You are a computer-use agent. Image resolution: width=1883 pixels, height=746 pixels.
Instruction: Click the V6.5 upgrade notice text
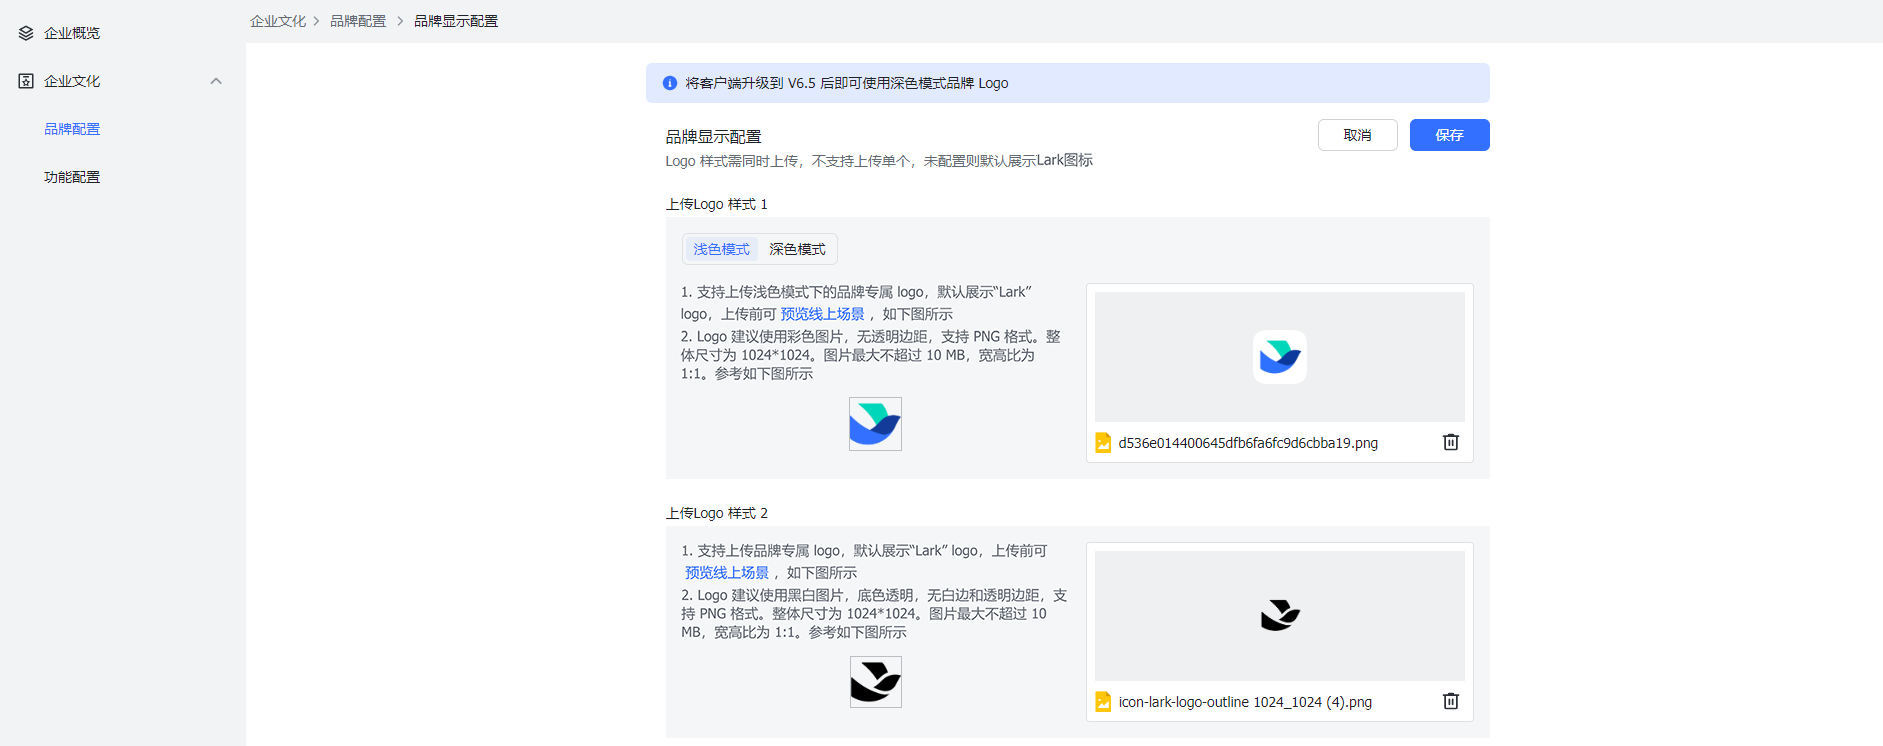pos(846,83)
